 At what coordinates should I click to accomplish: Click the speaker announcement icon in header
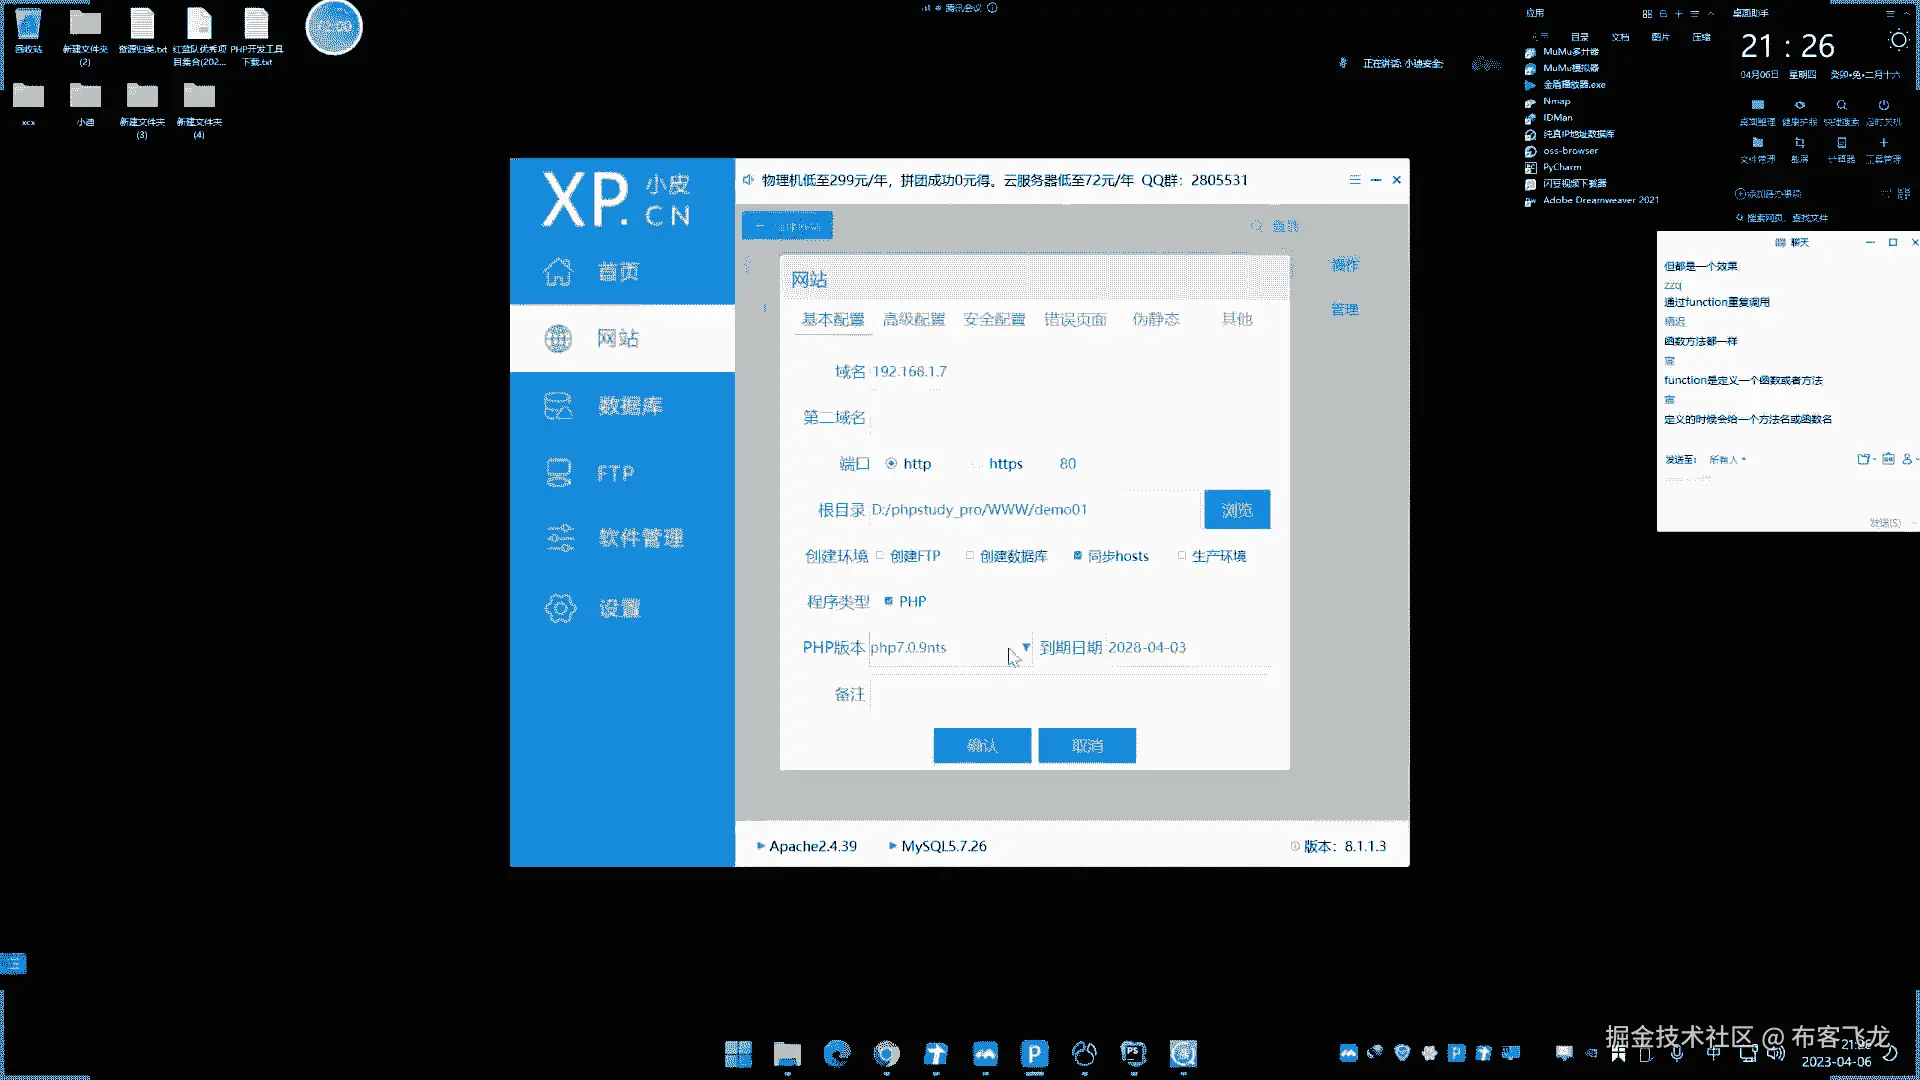click(x=748, y=180)
